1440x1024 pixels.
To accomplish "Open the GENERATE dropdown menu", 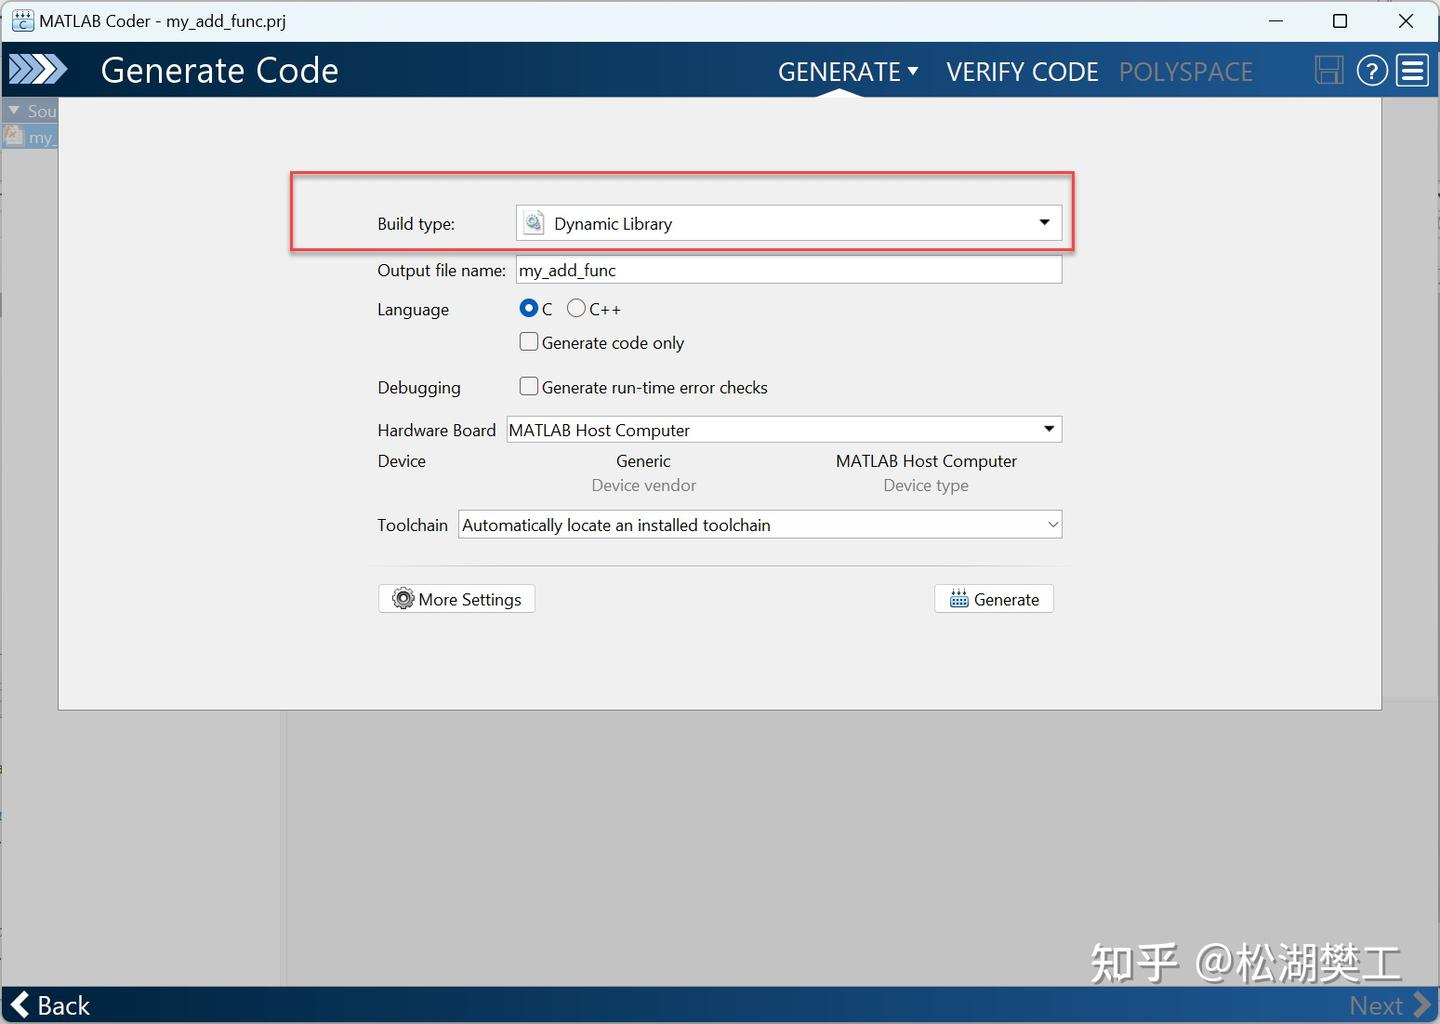I will click(x=848, y=71).
